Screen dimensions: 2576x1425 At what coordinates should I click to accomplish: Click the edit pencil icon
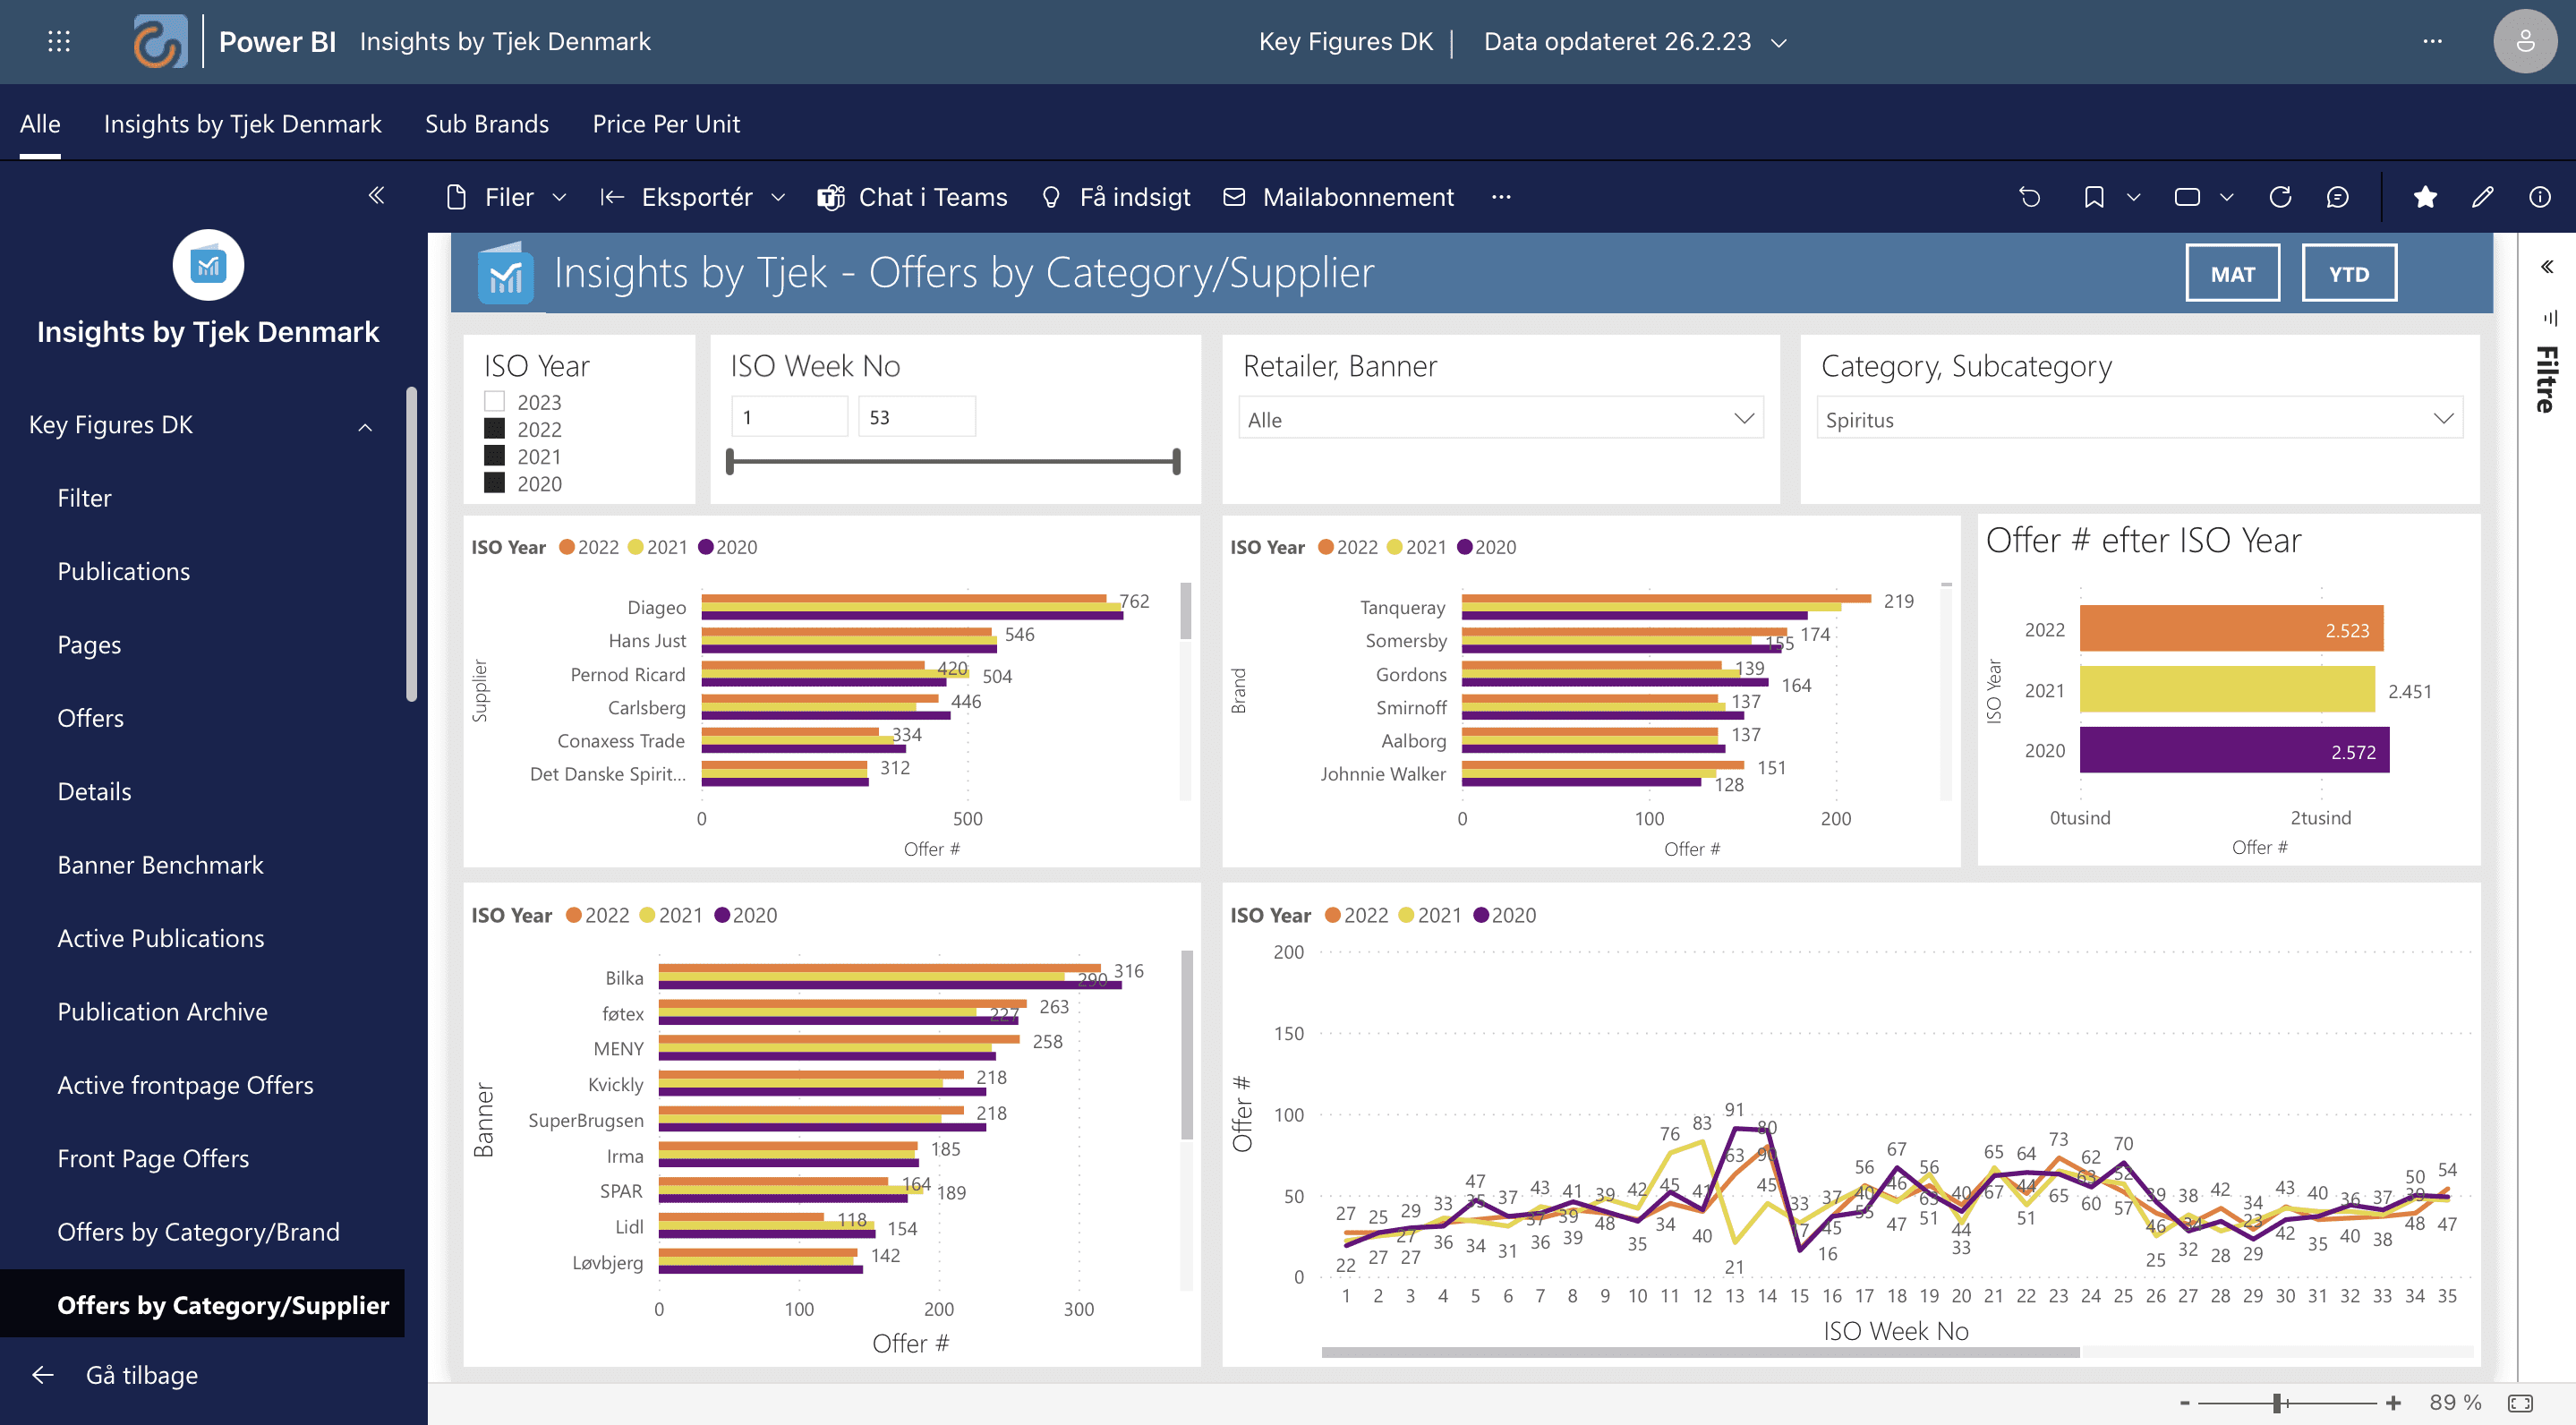click(2482, 197)
